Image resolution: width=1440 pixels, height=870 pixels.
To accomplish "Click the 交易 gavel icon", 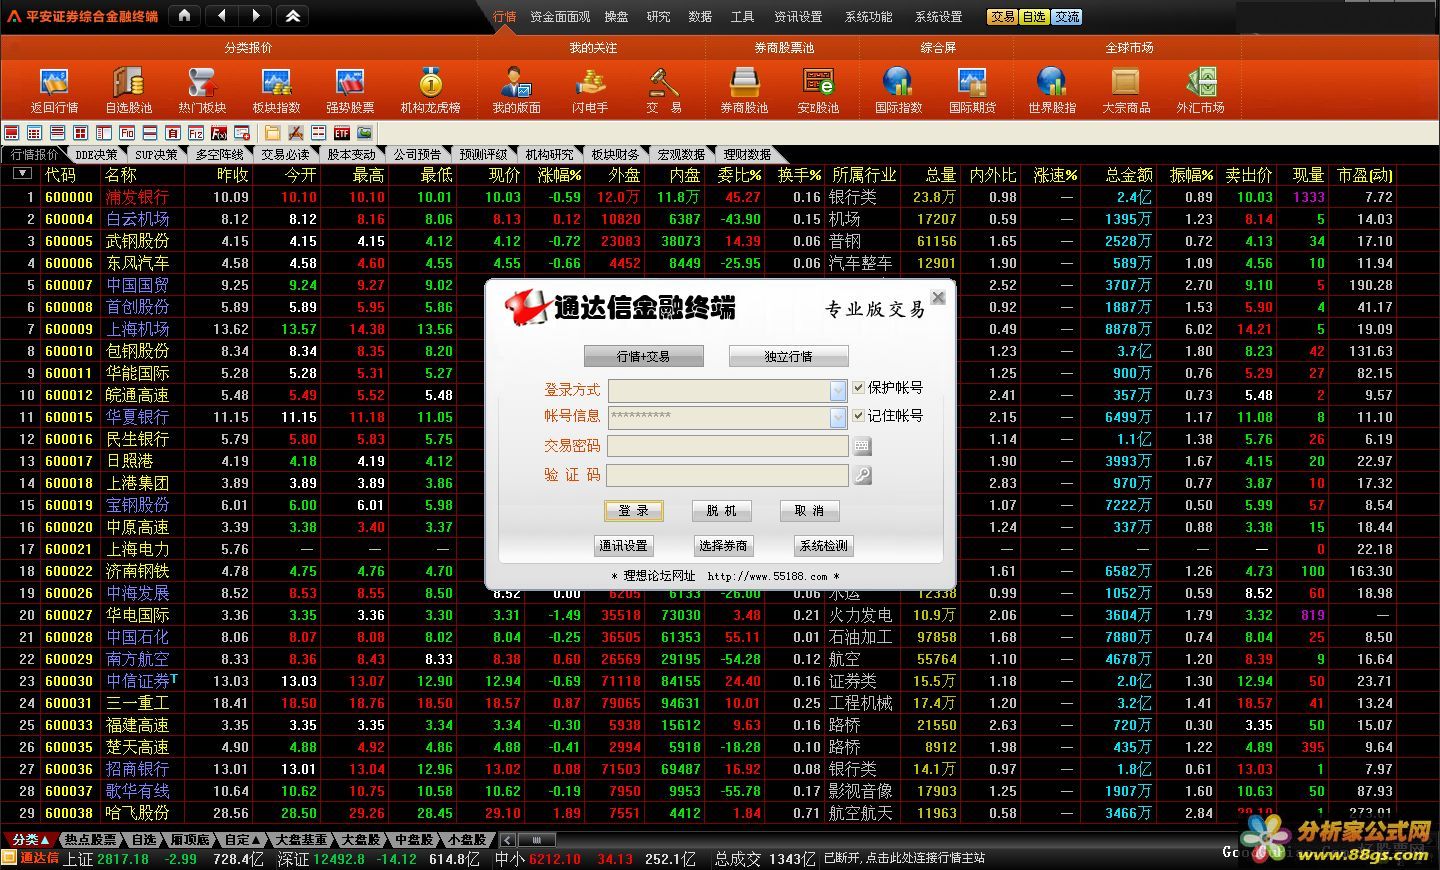I will point(664,90).
